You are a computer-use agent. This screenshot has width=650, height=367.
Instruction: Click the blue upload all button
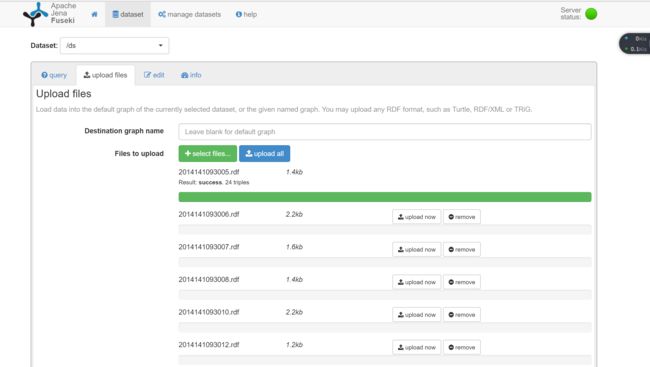coord(264,153)
